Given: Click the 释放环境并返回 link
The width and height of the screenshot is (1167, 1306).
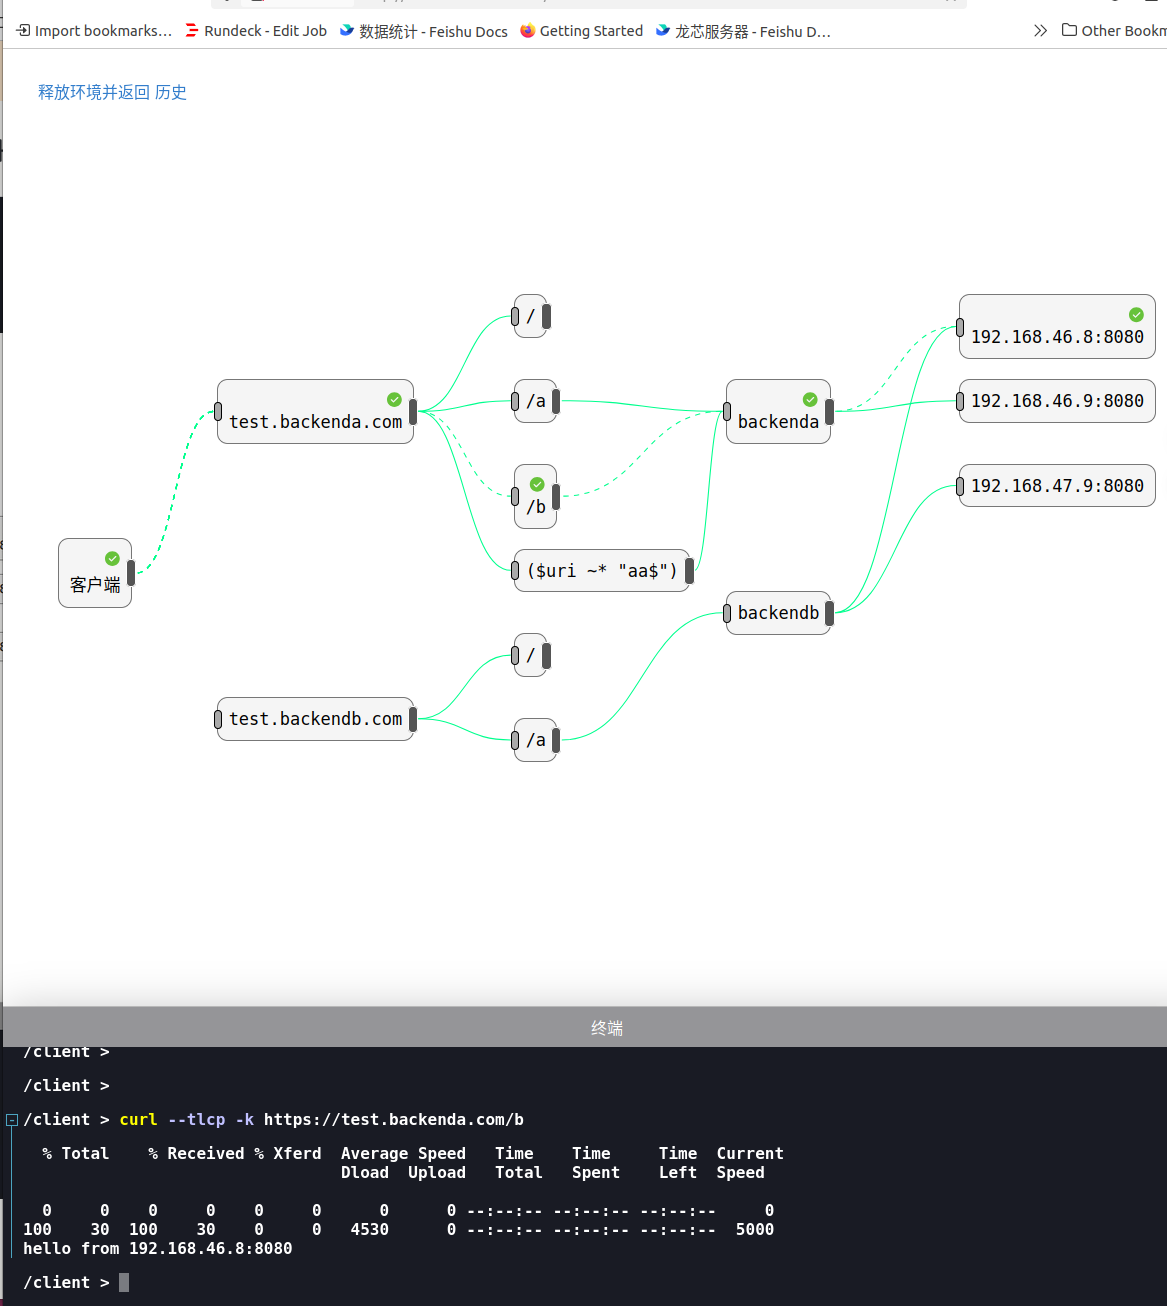Looking at the screenshot, I should [x=93, y=92].
